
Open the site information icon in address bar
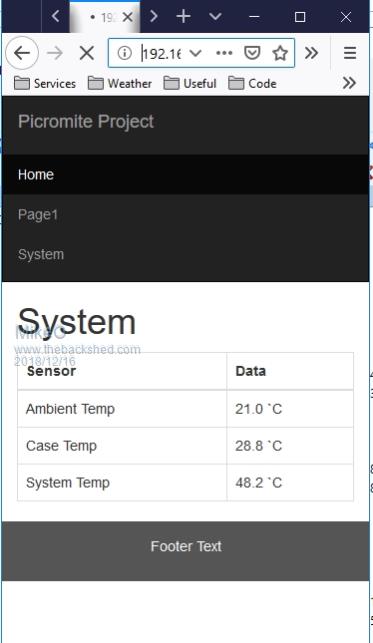coord(125,53)
